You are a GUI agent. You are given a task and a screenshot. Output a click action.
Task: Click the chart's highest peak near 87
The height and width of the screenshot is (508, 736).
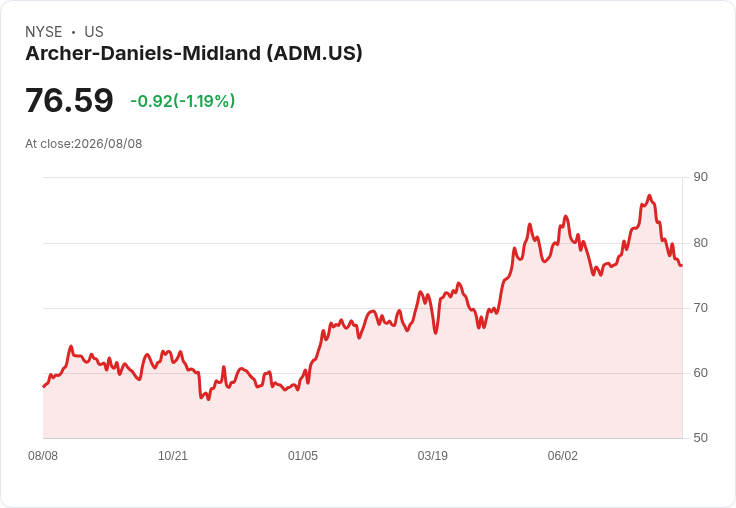(650, 196)
